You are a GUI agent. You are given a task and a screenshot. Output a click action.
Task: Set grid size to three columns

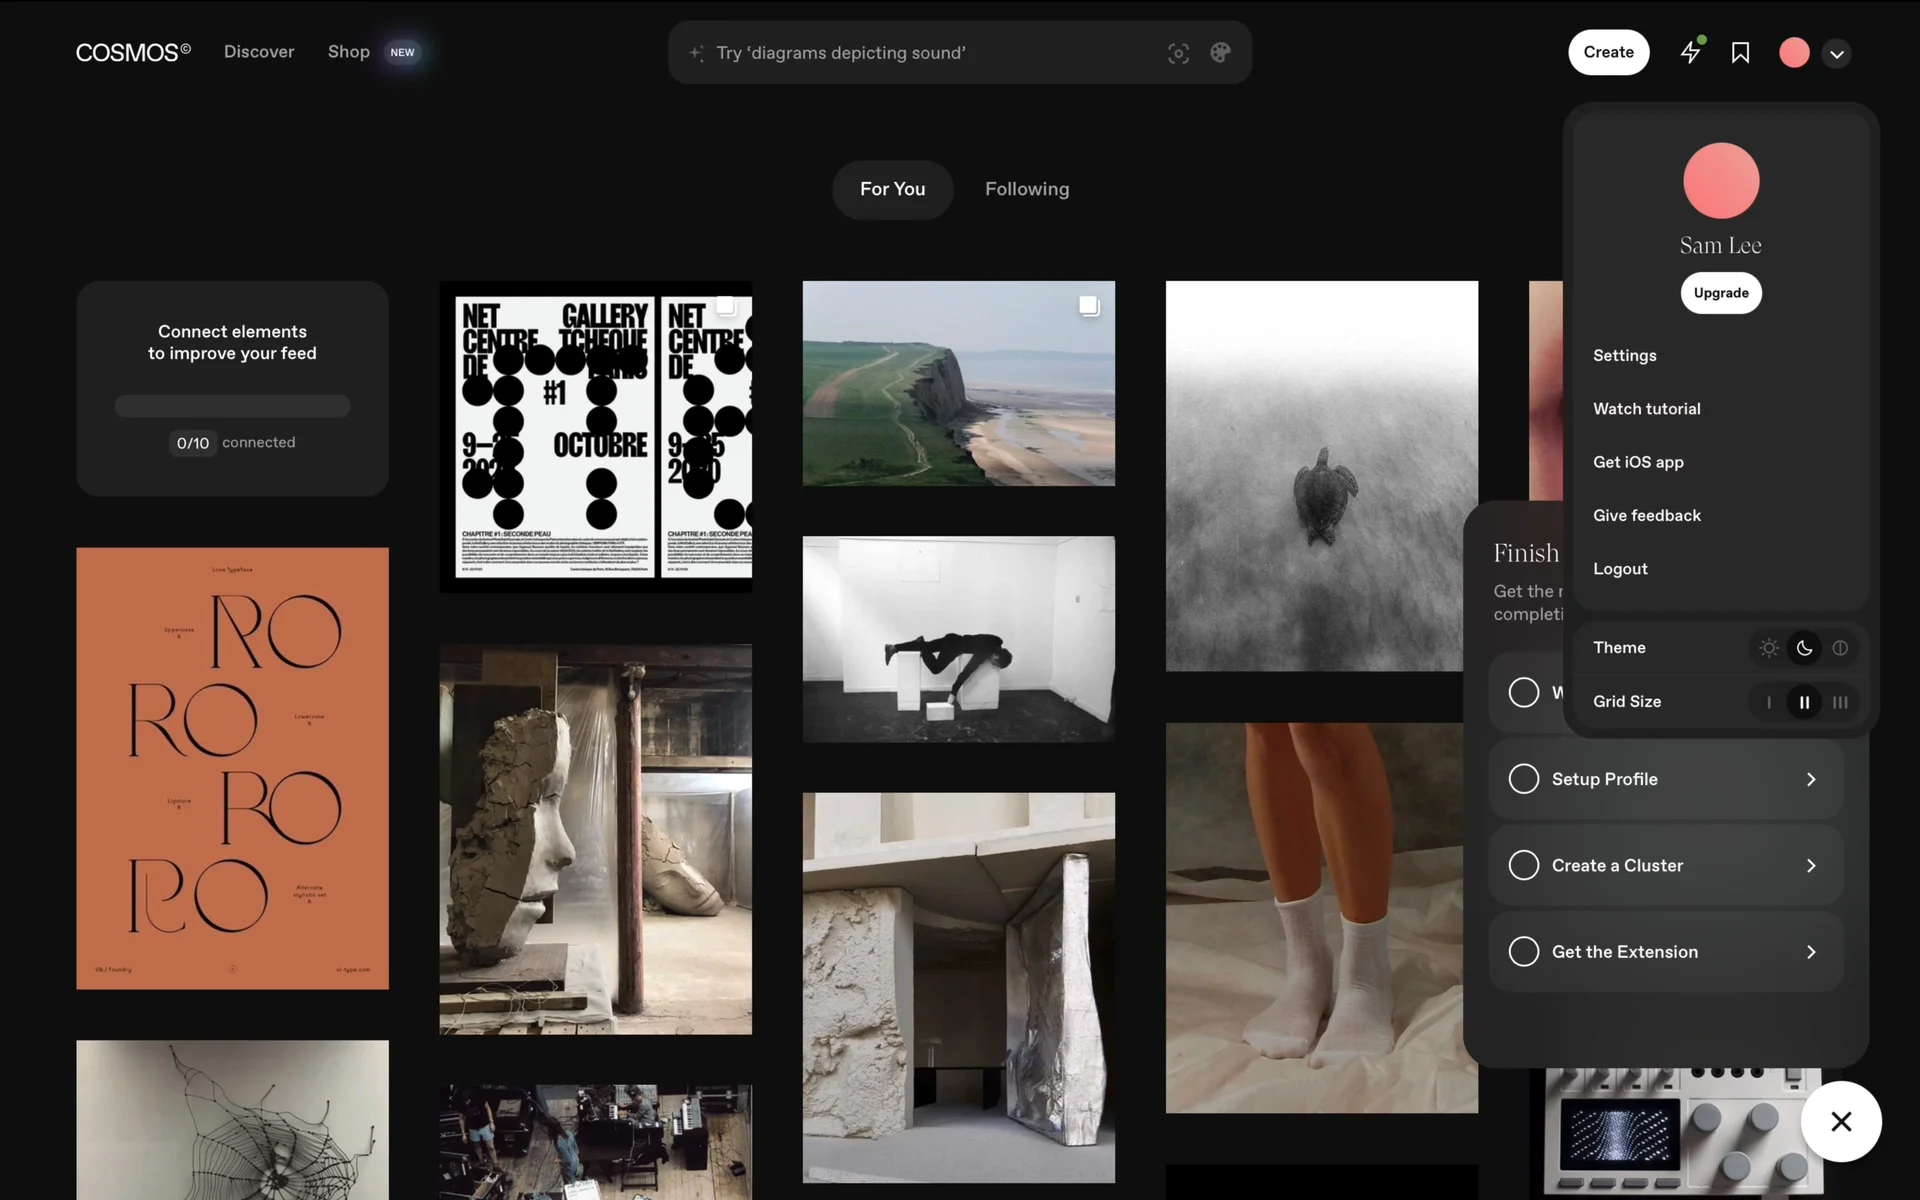click(x=1840, y=702)
